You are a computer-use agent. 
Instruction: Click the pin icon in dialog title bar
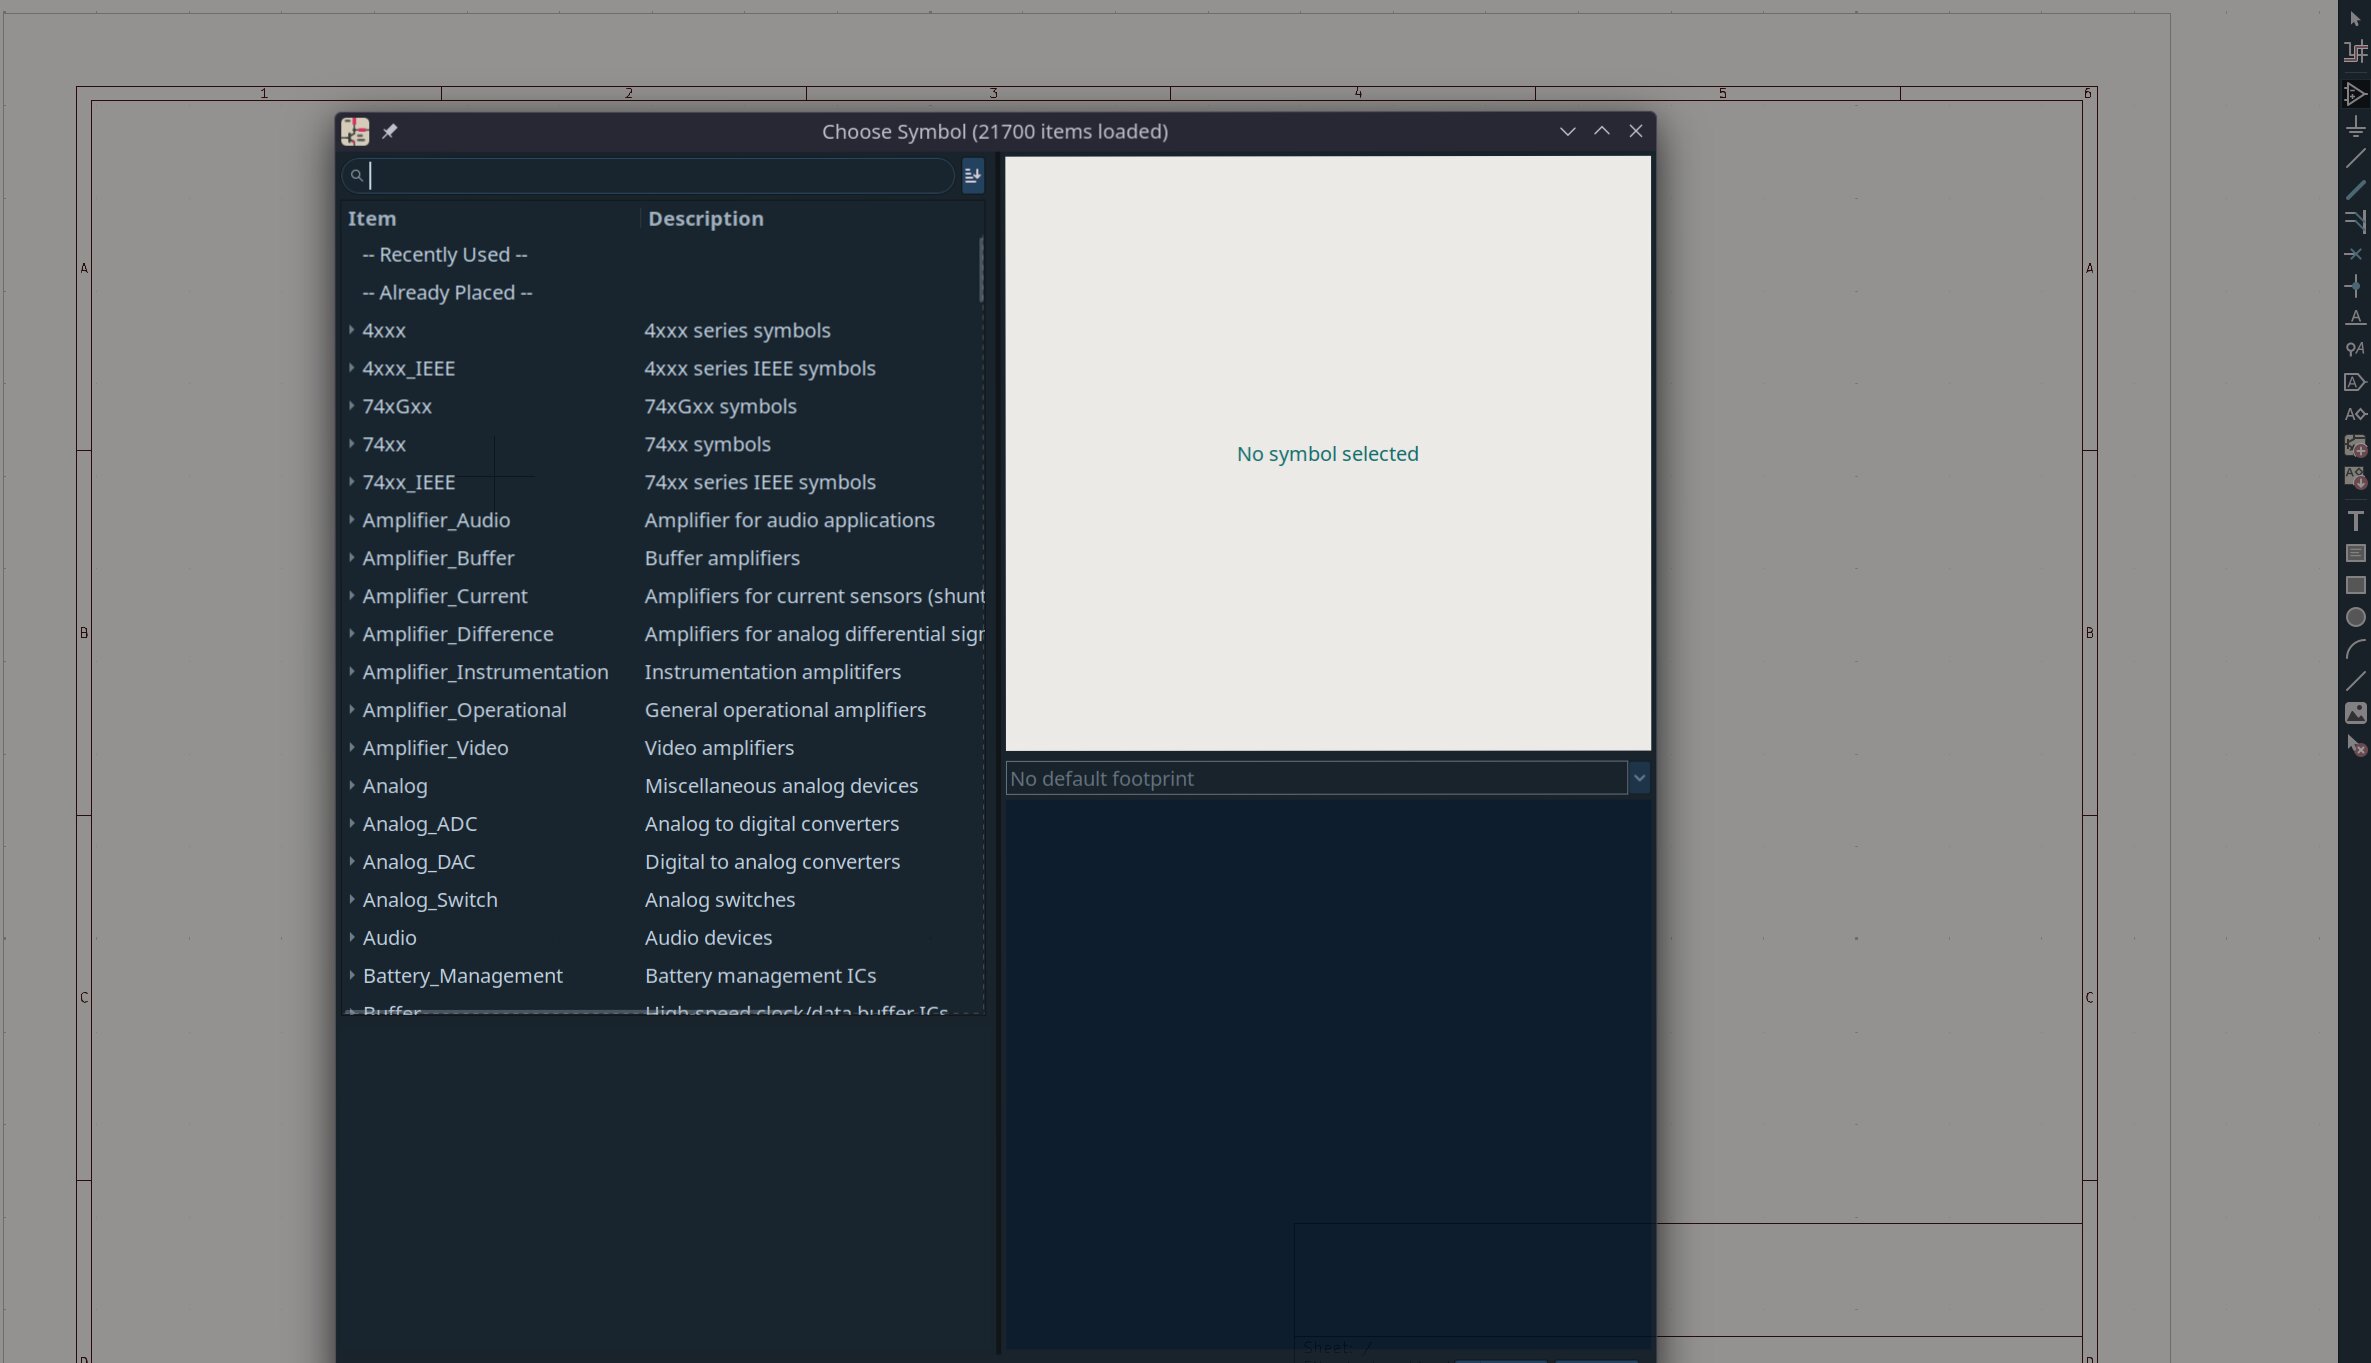389,131
